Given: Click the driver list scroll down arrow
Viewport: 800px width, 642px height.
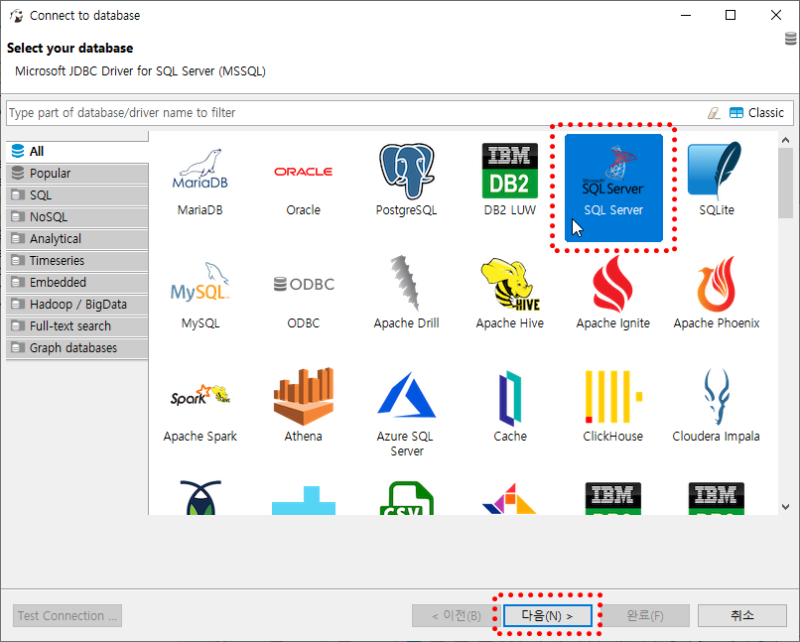Looking at the screenshot, I should [x=786, y=507].
